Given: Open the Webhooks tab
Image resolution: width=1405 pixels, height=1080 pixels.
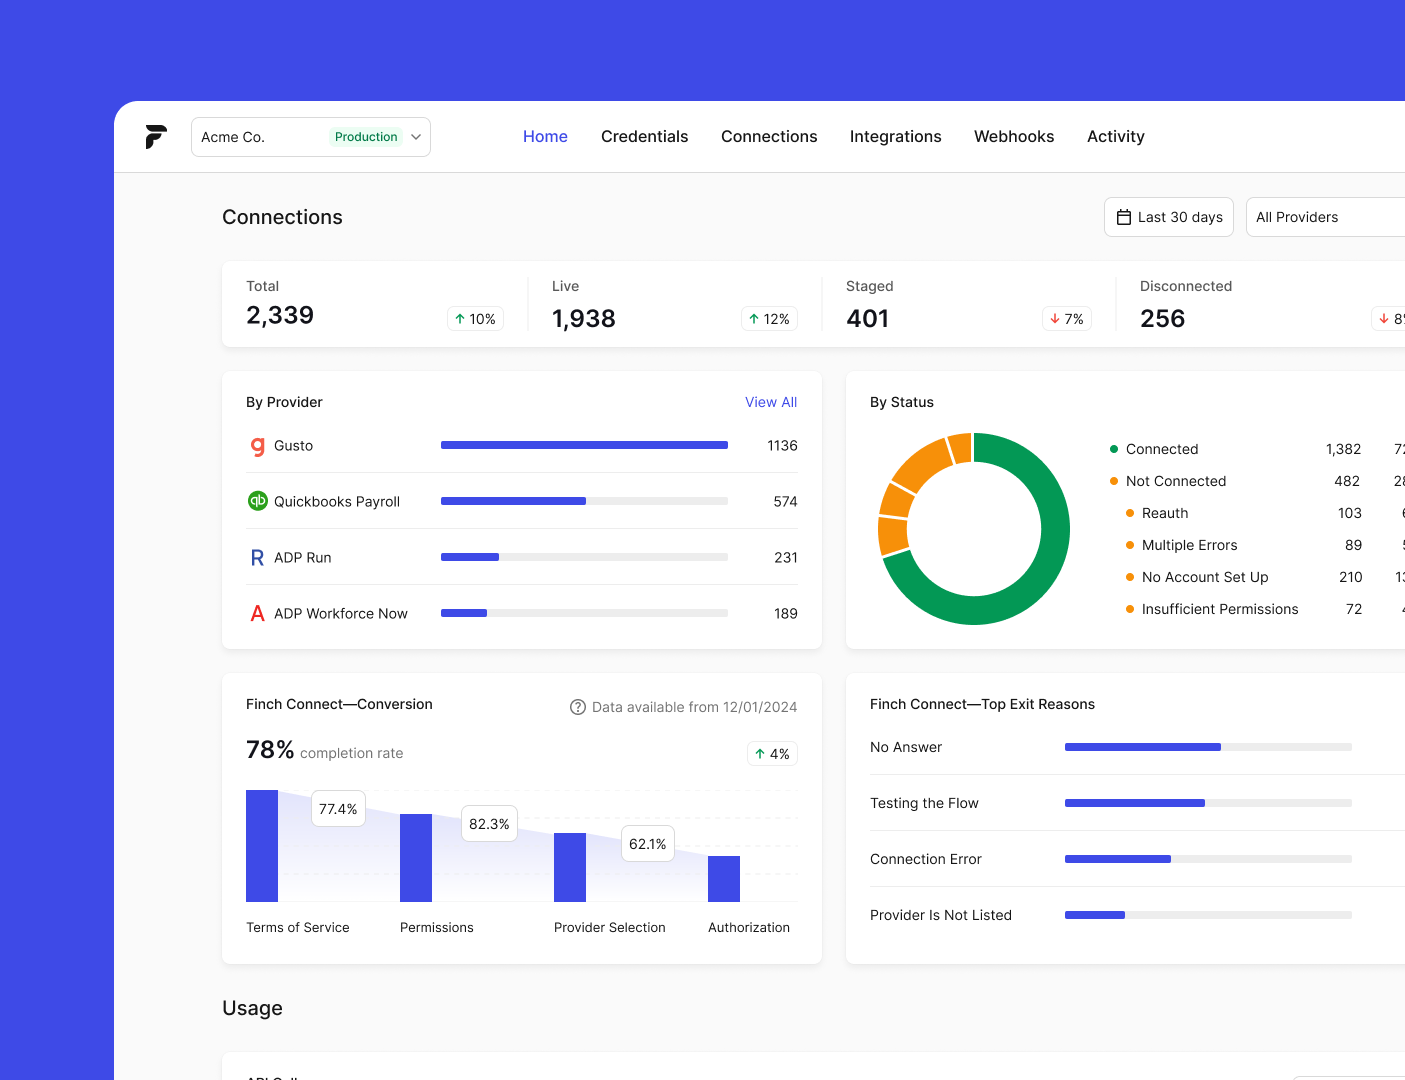Looking at the screenshot, I should tap(1014, 137).
